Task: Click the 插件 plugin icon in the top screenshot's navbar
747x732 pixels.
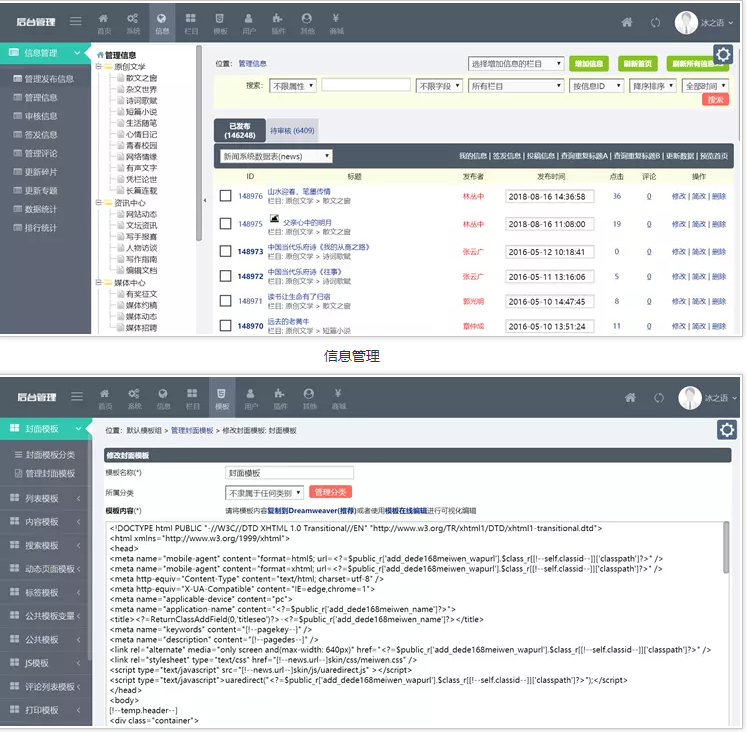Action: point(278,22)
